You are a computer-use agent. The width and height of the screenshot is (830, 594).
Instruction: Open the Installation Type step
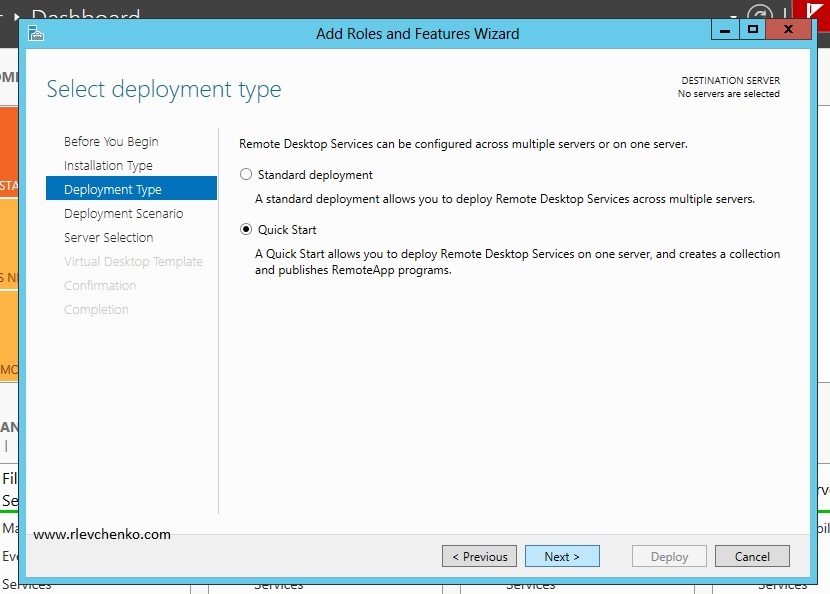click(108, 166)
